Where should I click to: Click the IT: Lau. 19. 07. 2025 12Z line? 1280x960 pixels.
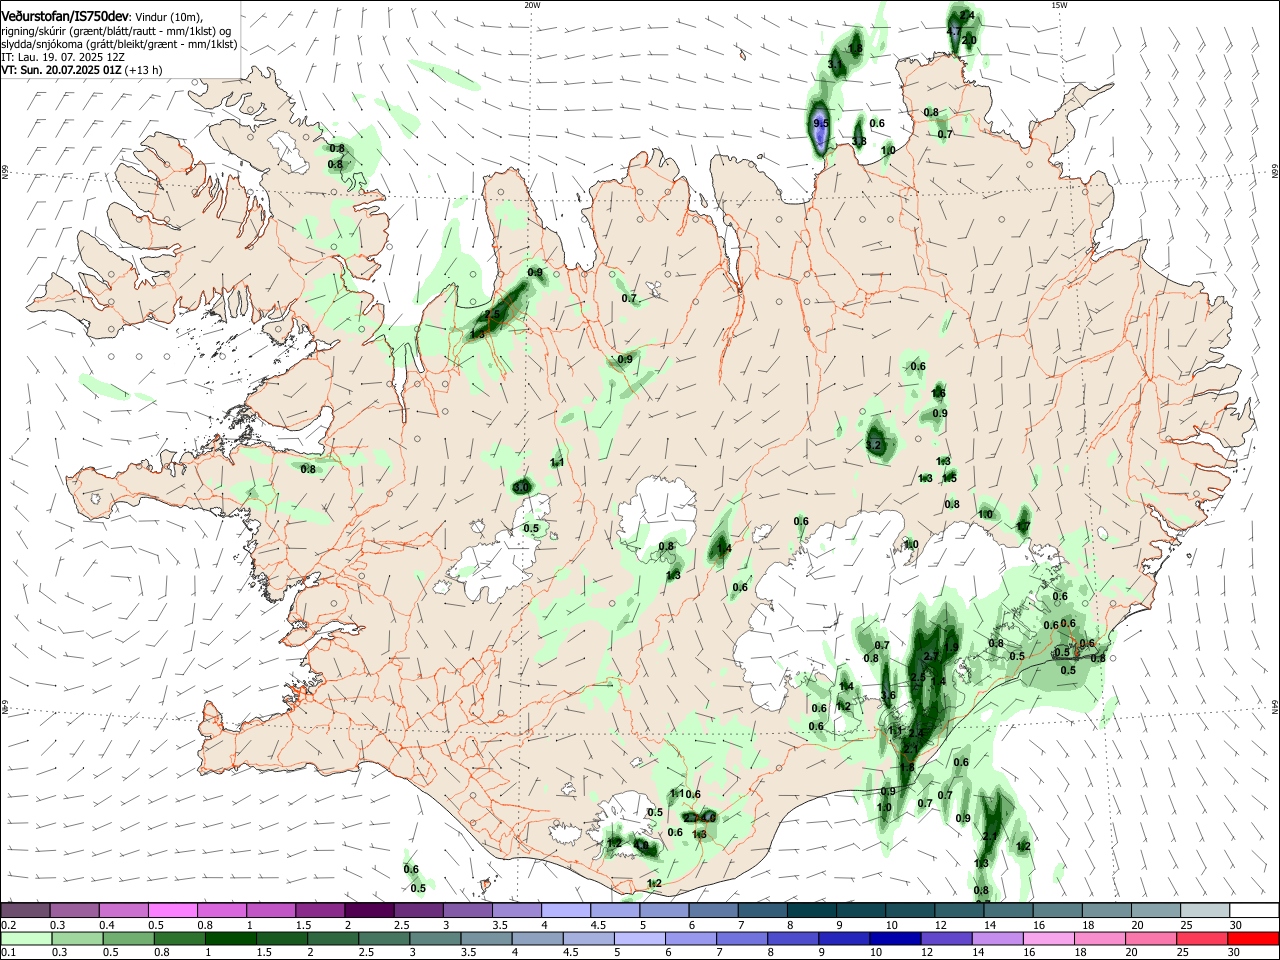63,57
